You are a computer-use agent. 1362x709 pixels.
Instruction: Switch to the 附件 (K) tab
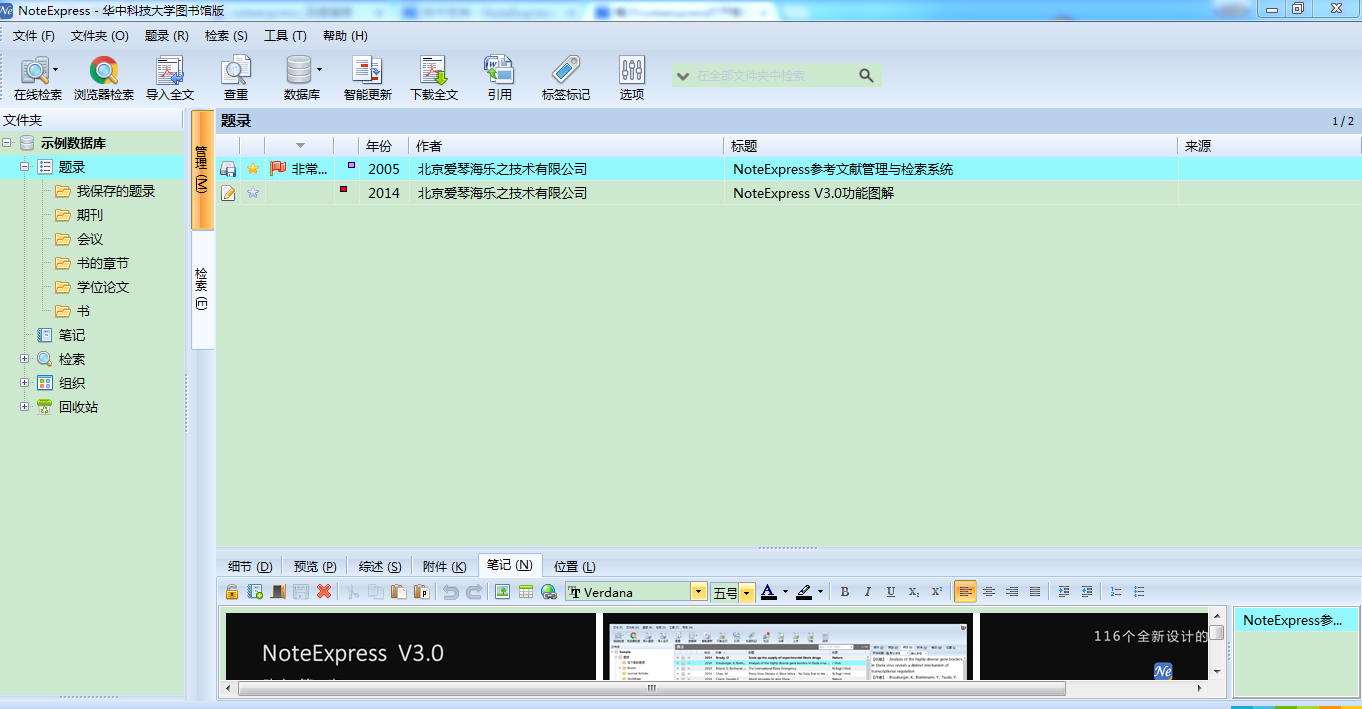click(x=445, y=567)
